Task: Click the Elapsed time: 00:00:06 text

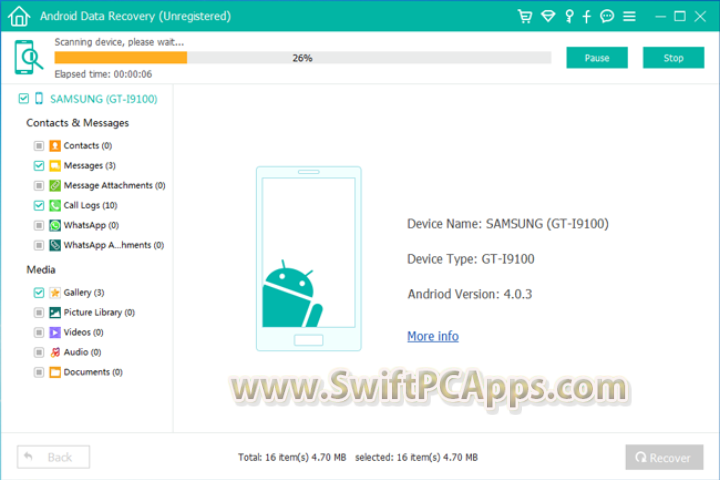Action: (x=103, y=74)
